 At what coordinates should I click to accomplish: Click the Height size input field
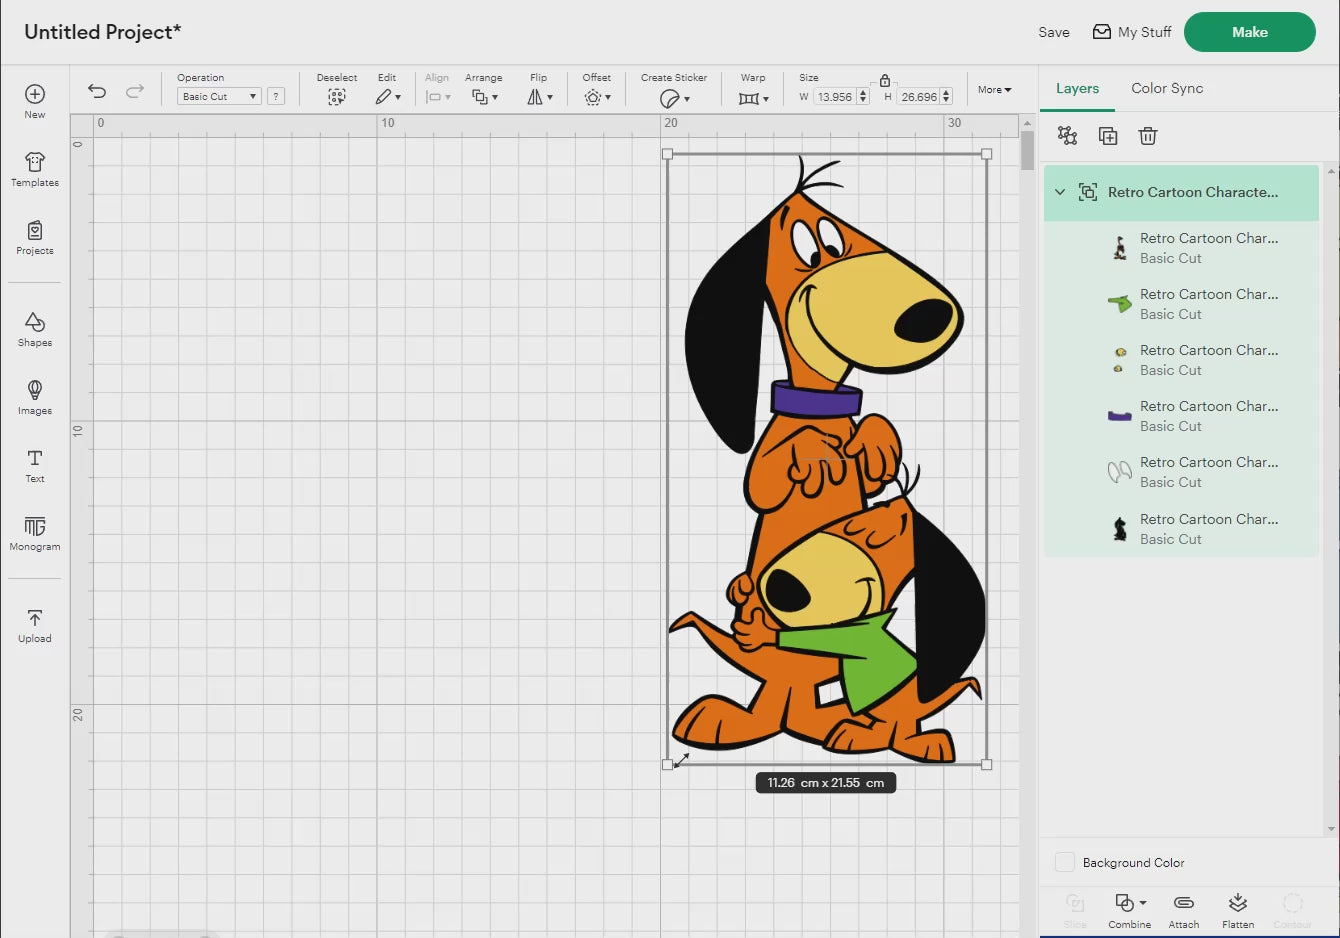pos(919,97)
